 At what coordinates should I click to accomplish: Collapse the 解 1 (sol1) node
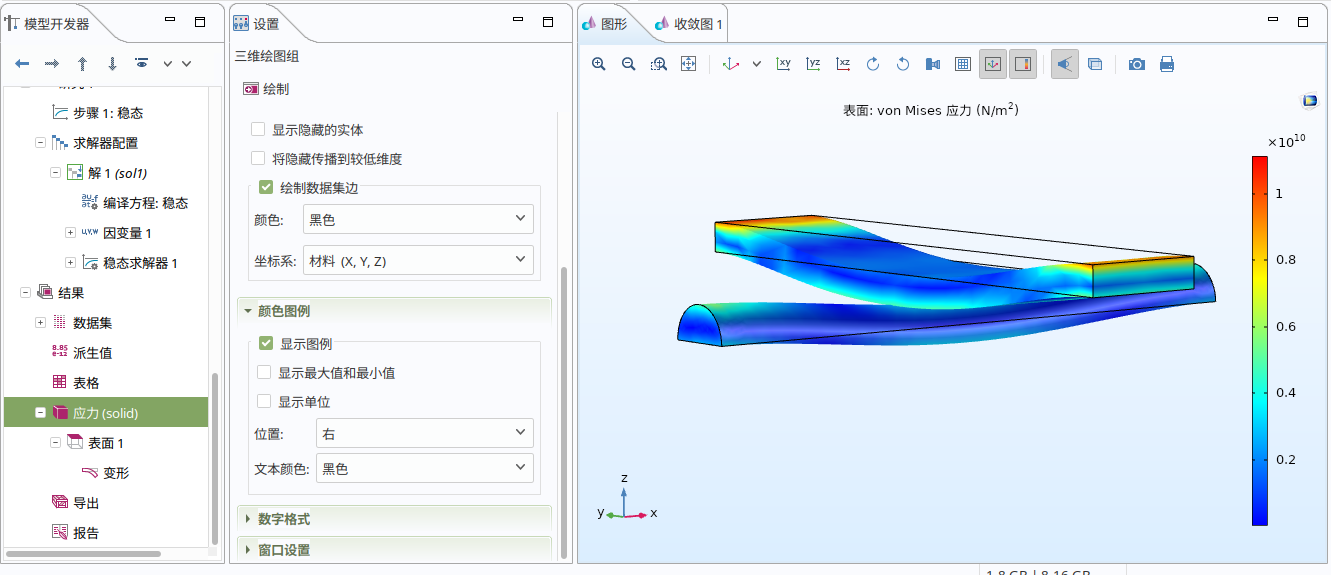(56, 173)
